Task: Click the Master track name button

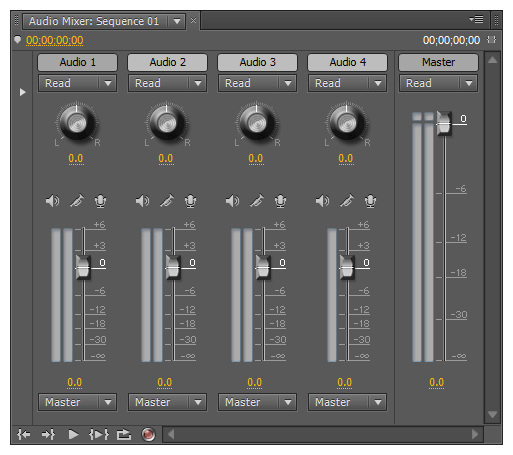Action: pos(438,62)
